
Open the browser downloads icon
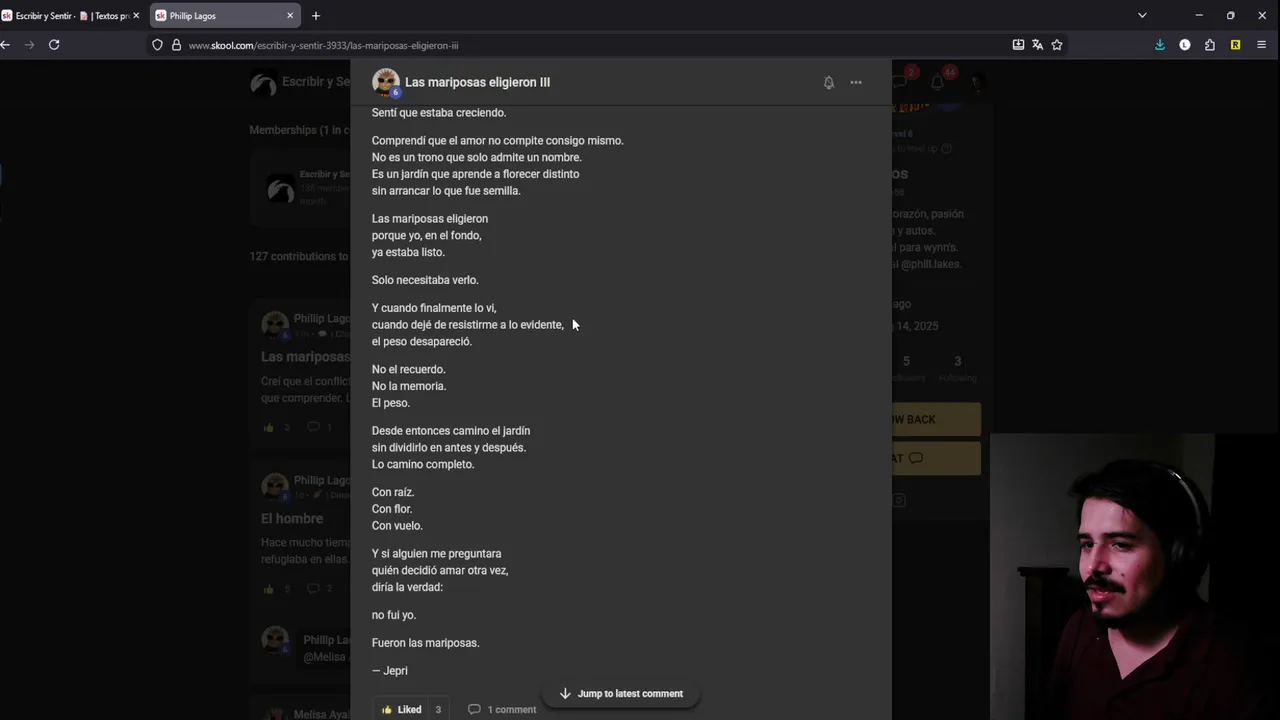pos(1160,45)
